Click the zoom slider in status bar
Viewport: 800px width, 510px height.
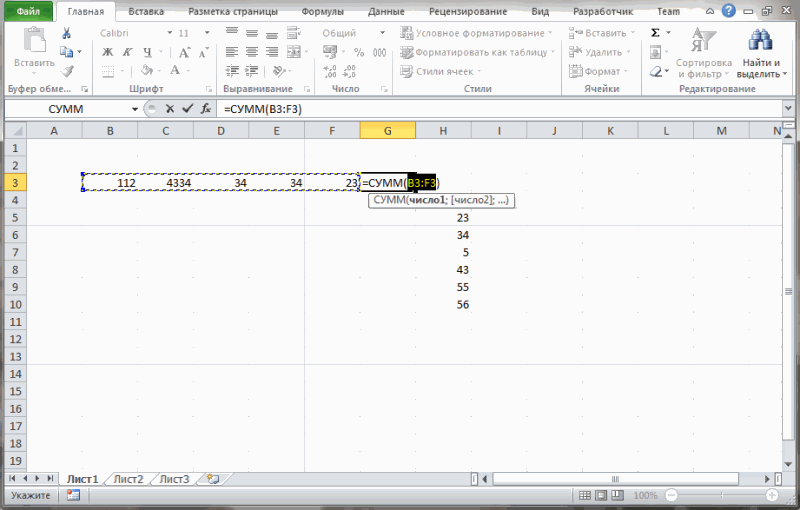pos(721,495)
